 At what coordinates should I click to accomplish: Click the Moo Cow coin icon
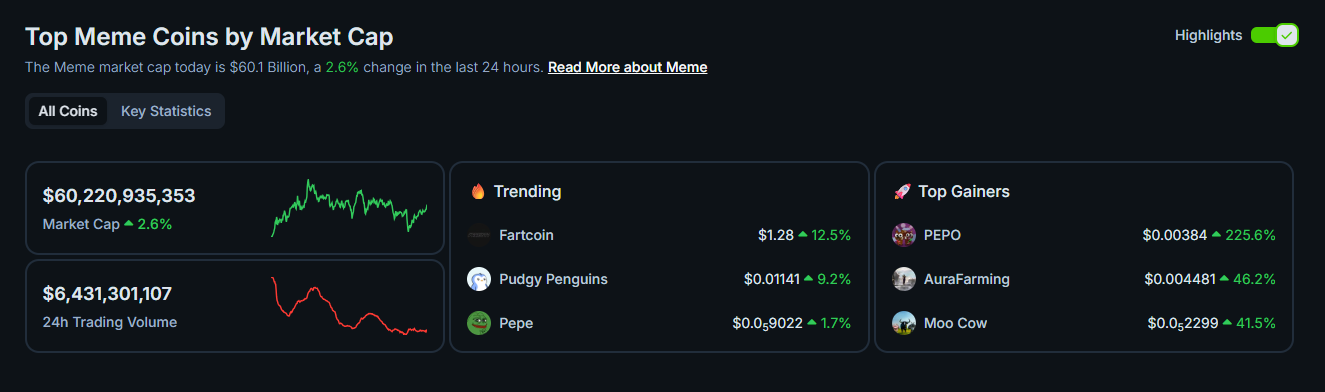click(x=904, y=323)
